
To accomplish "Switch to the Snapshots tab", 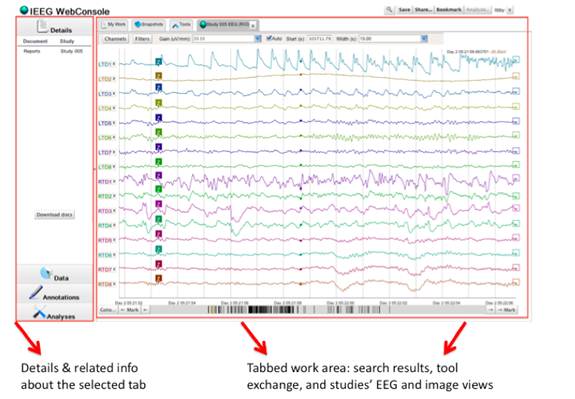I will click(x=149, y=25).
